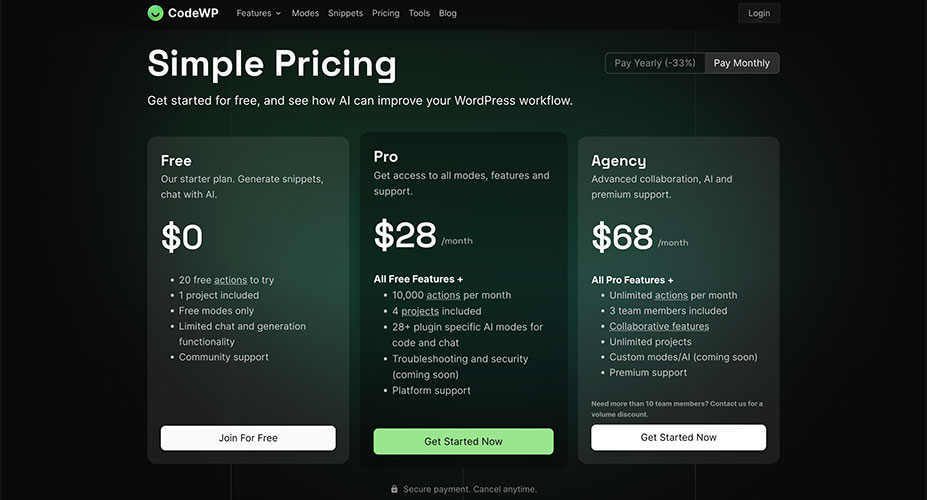927x500 pixels.
Task: Click the secure payment lock icon
Action: point(394,489)
